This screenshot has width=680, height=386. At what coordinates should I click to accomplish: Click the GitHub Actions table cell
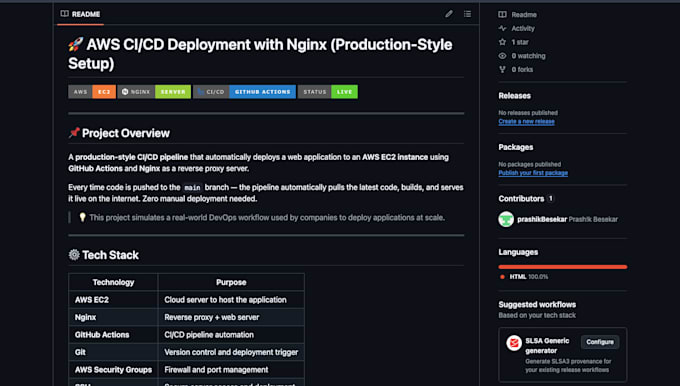pyautogui.click(x=113, y=334)
